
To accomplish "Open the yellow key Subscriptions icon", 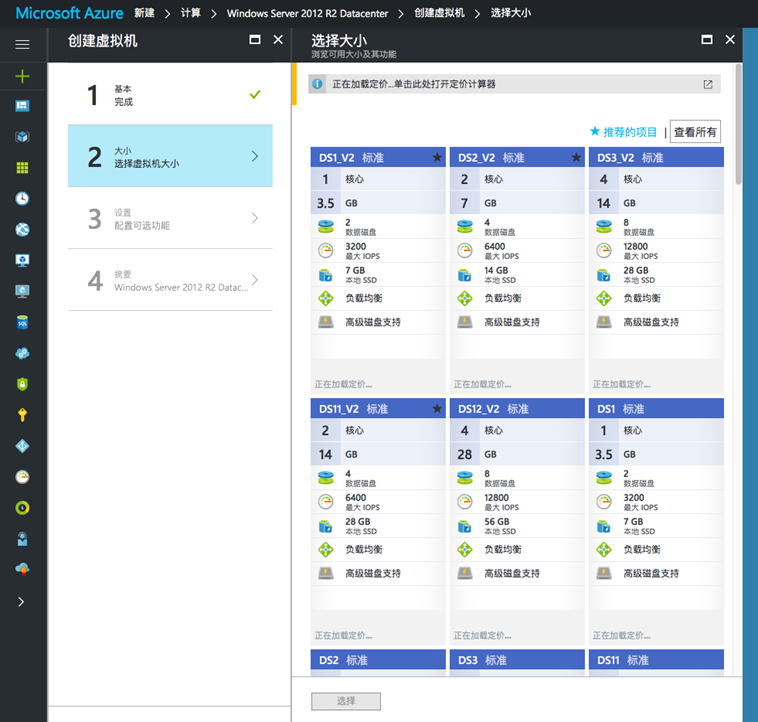I will click(22, 415).
